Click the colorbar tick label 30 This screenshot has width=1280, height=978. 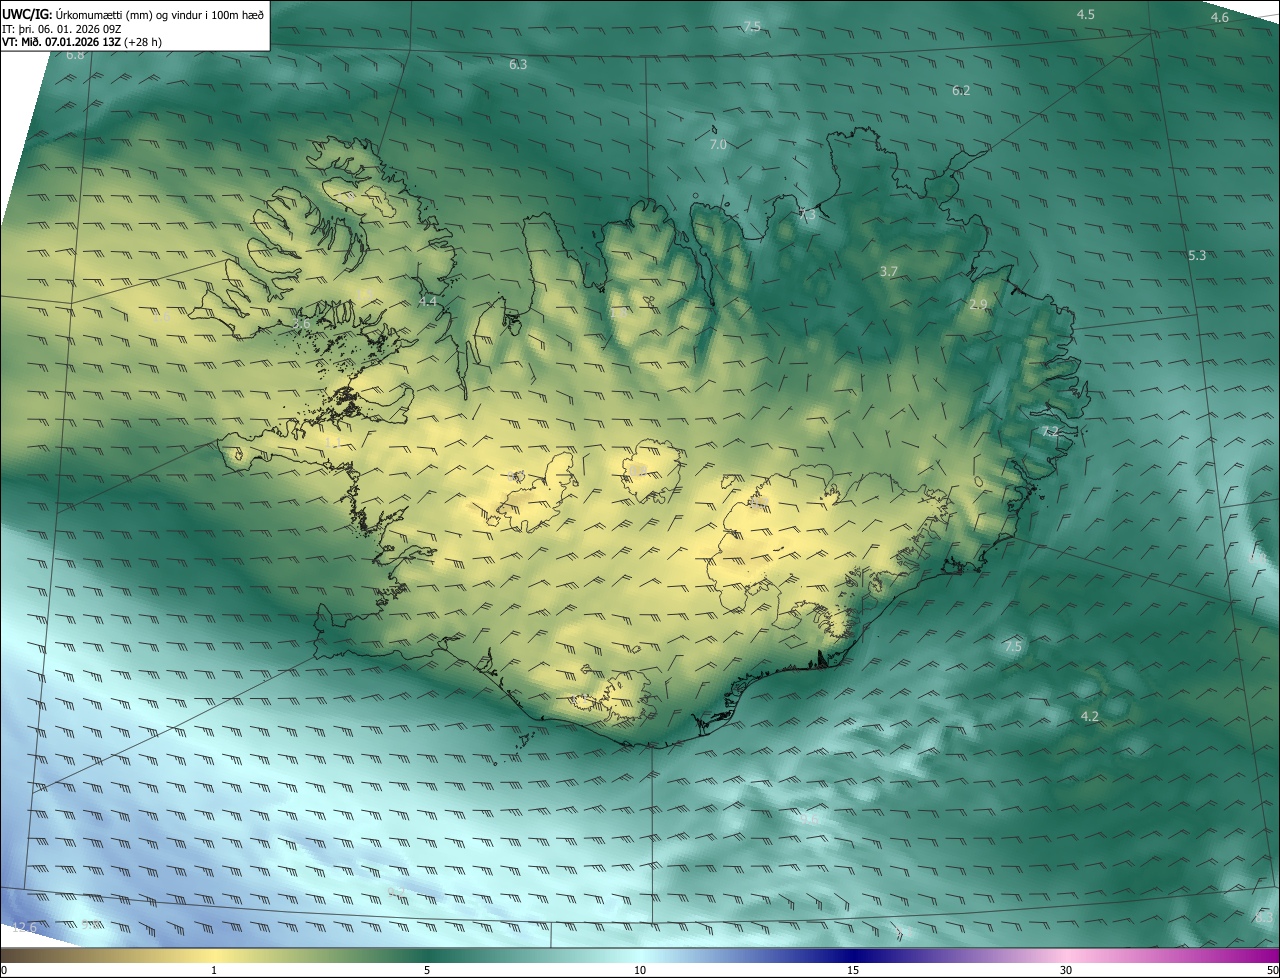[1066, 970]
